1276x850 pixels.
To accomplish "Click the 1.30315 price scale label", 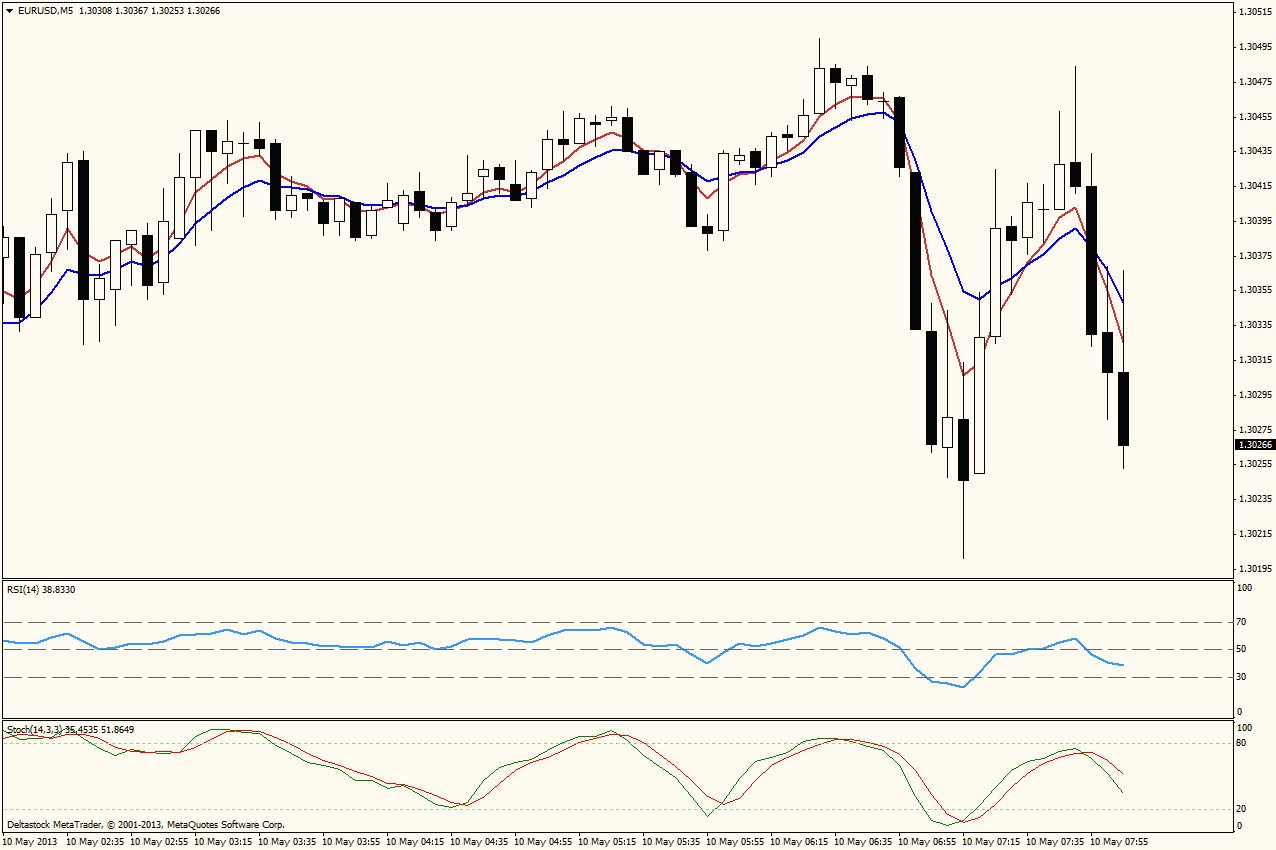I will pos(1256,360).
